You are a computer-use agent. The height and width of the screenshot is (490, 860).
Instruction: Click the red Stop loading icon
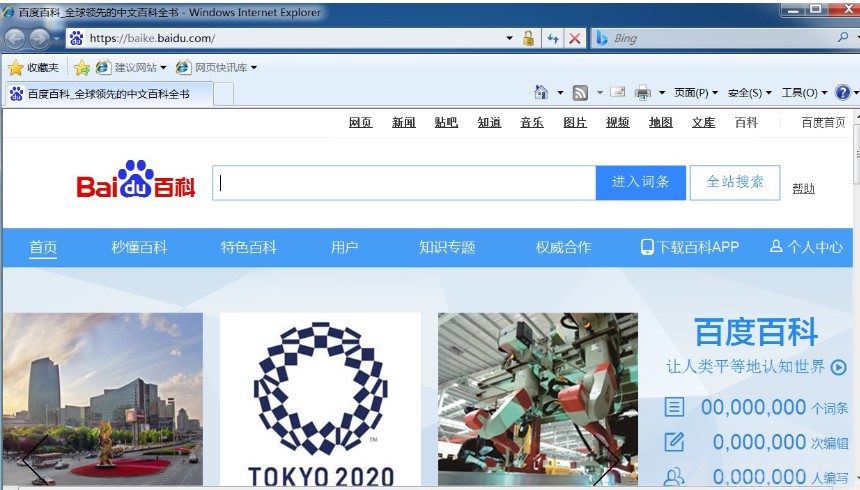tap(574, 38)
